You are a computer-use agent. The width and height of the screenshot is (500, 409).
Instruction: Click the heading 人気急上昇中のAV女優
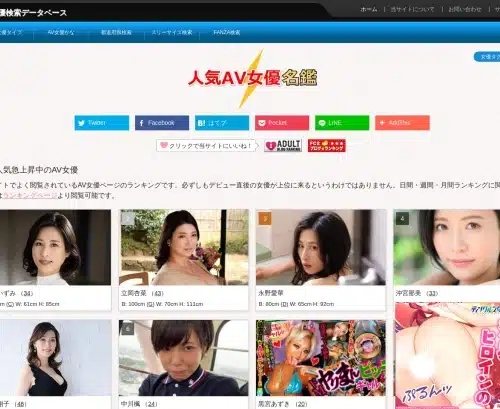pyautogui.click(x=39, y=170)
